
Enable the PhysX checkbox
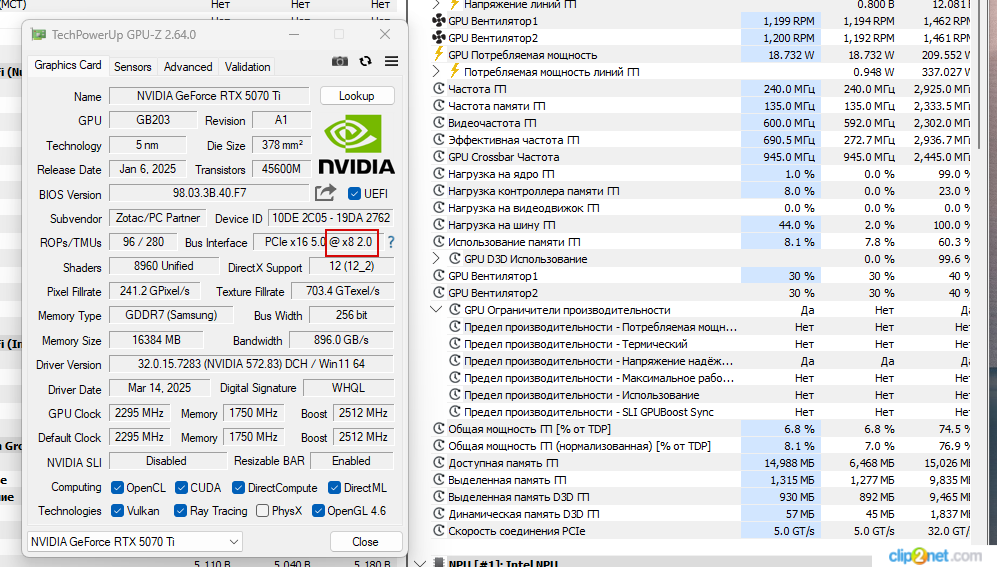(x=262, y=510)
